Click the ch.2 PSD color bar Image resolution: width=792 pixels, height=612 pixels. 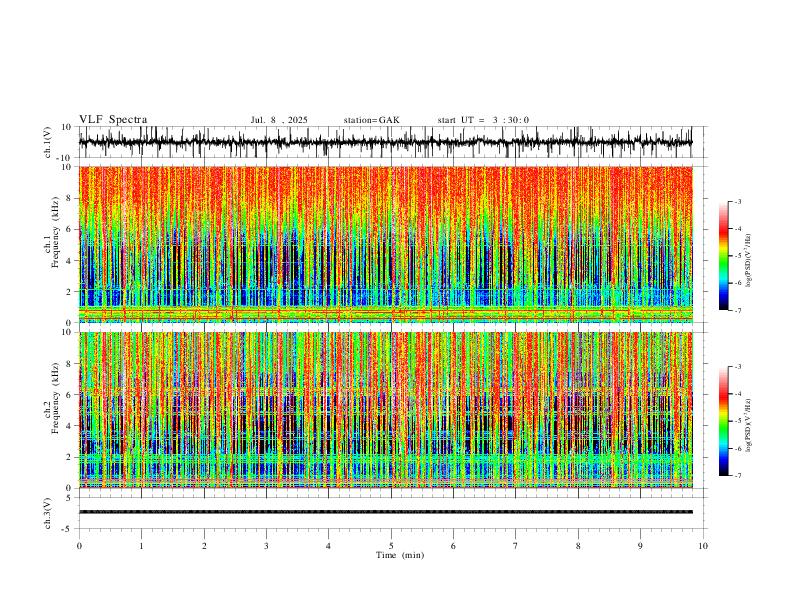click(723, 421)
